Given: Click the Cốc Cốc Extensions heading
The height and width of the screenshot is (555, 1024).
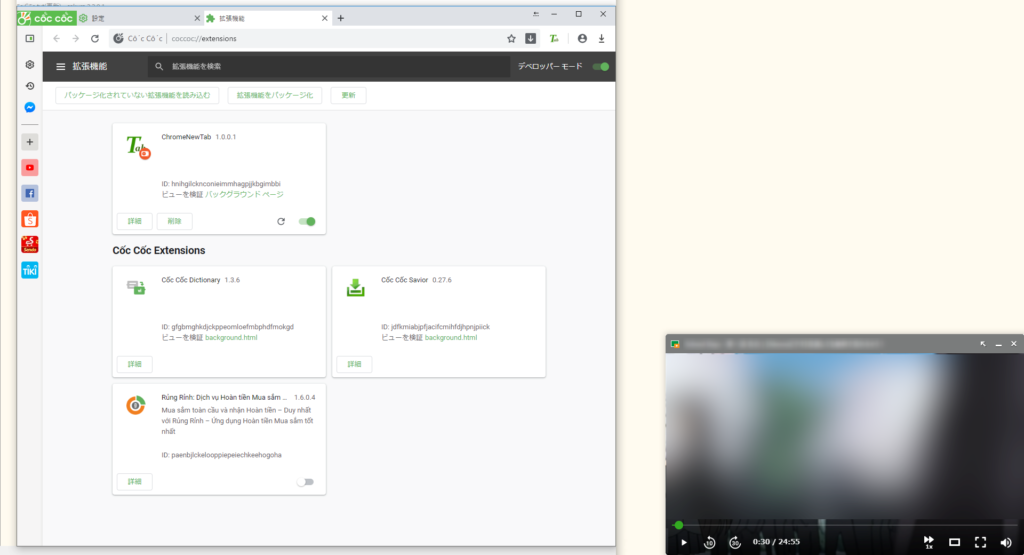Looking at the screenshot, I should (x=159, y=251).
